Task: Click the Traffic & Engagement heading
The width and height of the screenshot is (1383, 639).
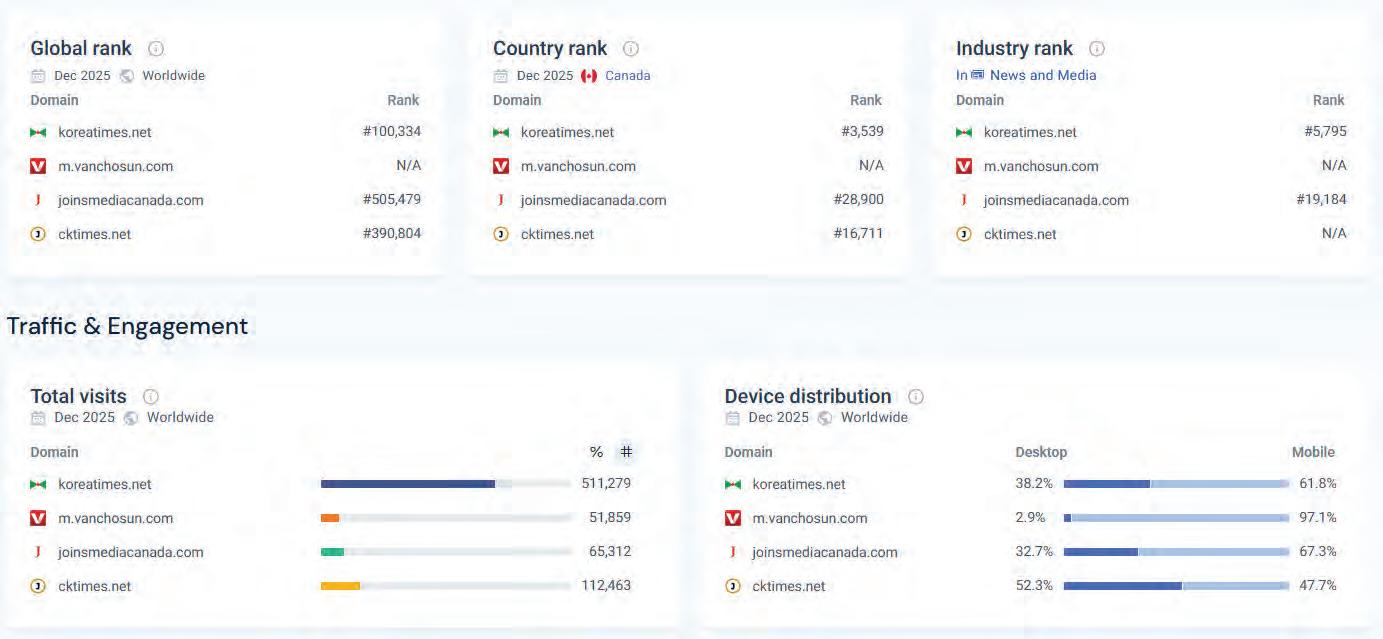Action: pyautogui.click(x=127, y=326)
